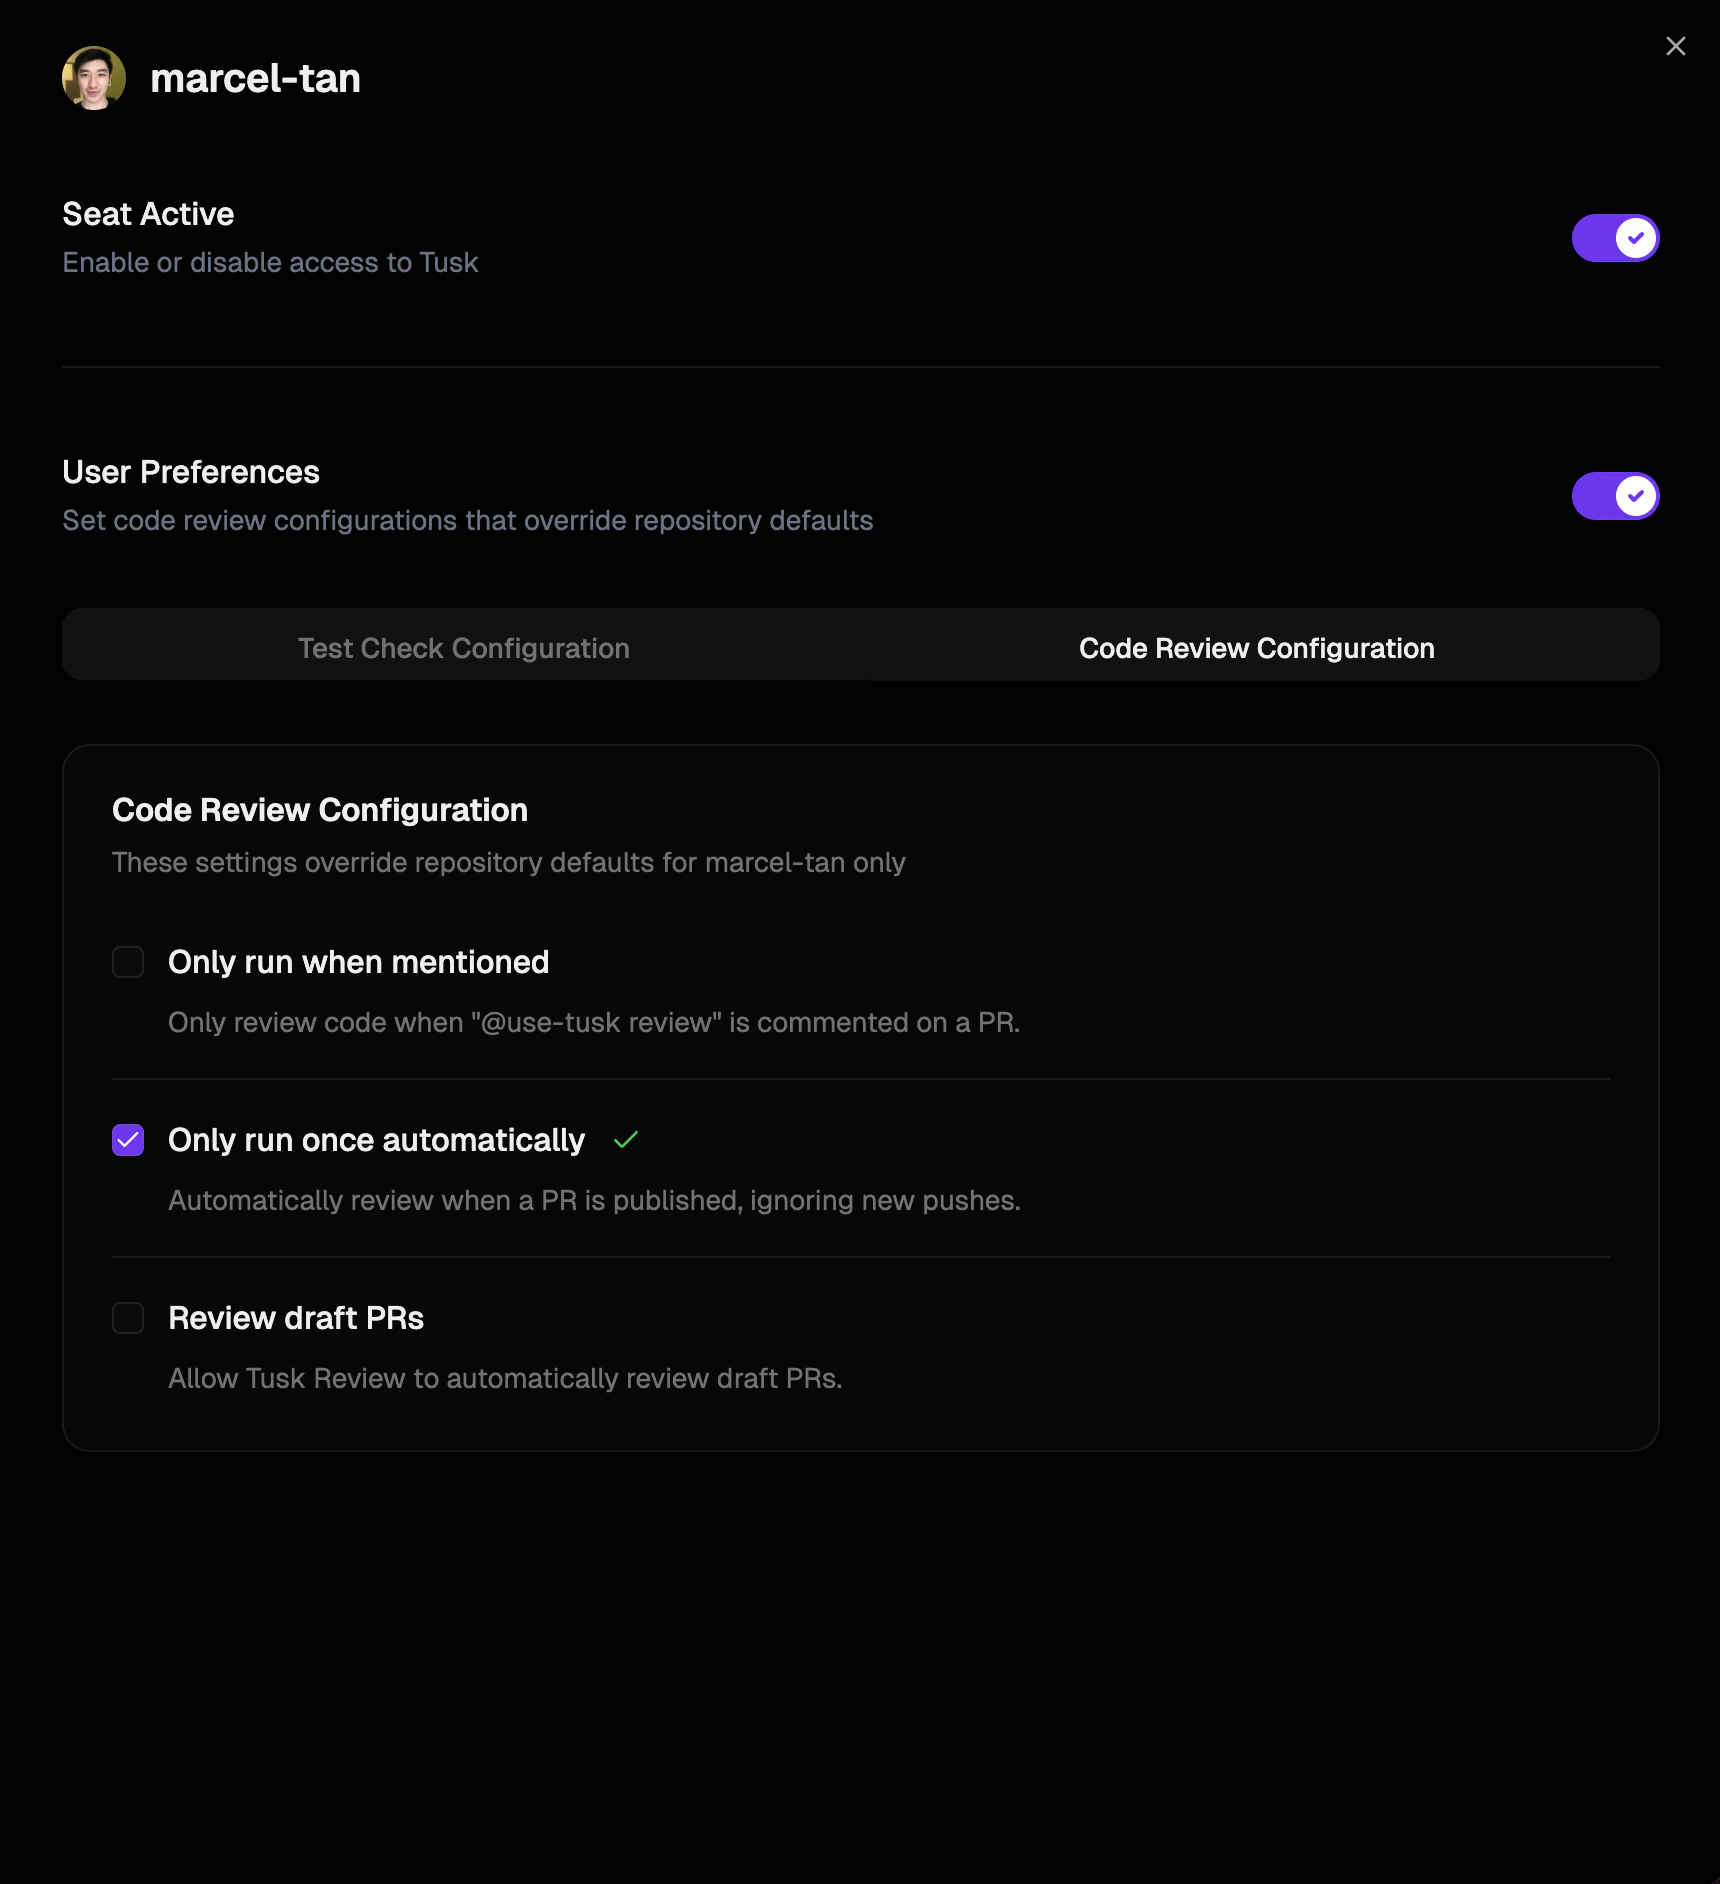The image size is (1720, 1884).
Task: Click the checkmark inside the Only run once checkbox
Action: pyautogui.click(x=127, y=1139)
